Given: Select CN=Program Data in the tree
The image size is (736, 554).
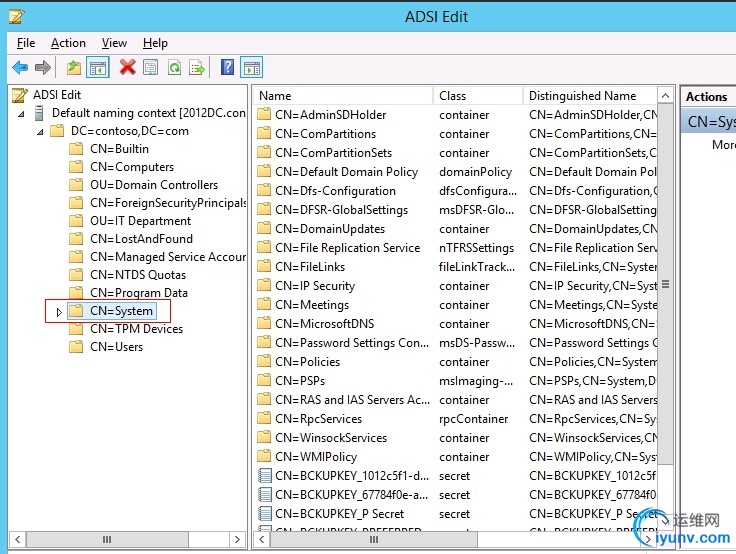Looking at the screenshot, I should [139, 292].
